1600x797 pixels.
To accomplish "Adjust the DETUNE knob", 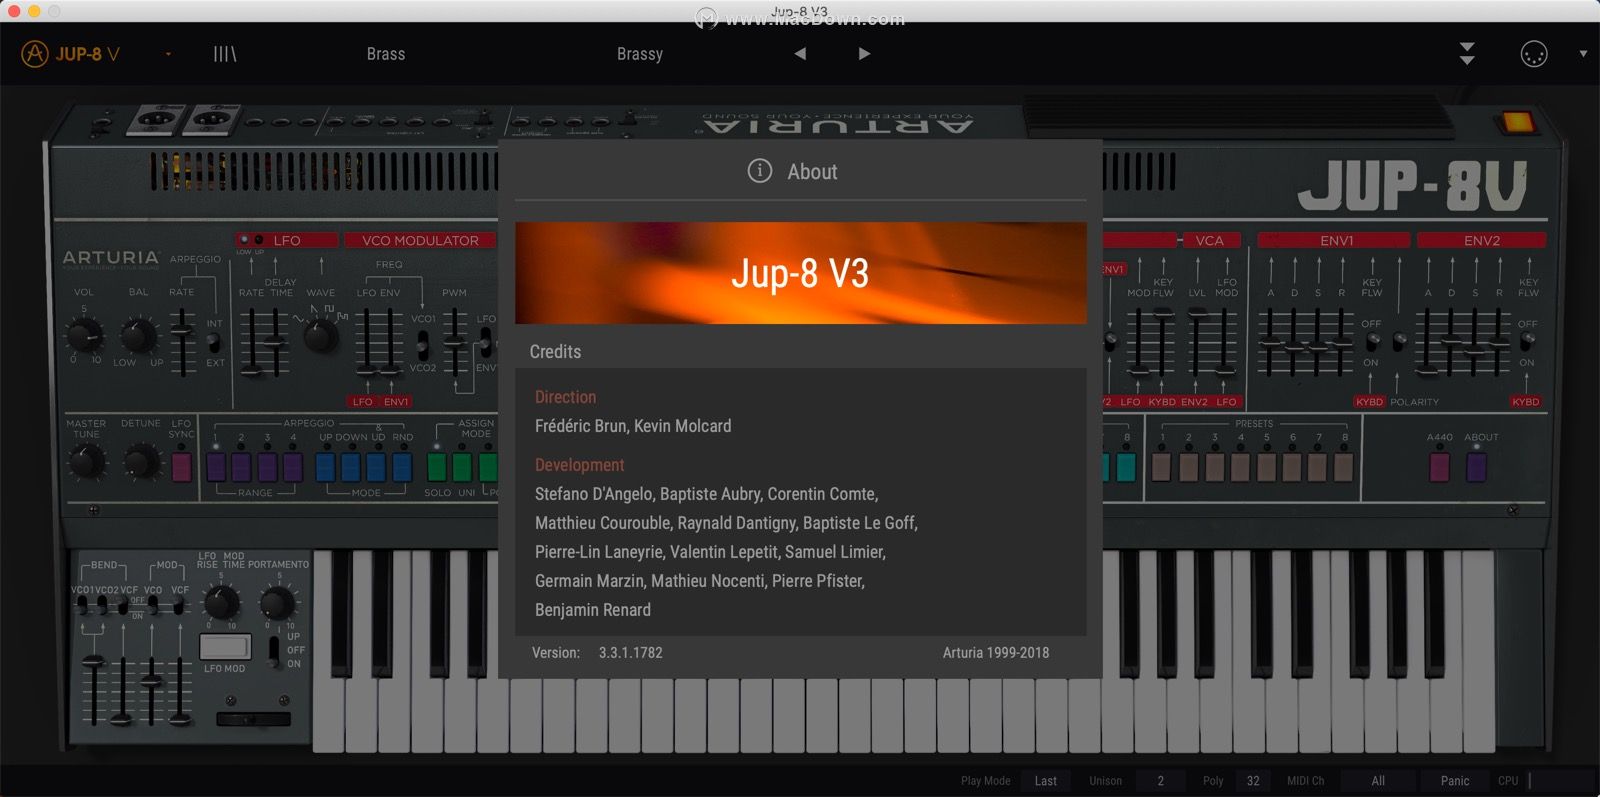I will [x=141, y=461].
